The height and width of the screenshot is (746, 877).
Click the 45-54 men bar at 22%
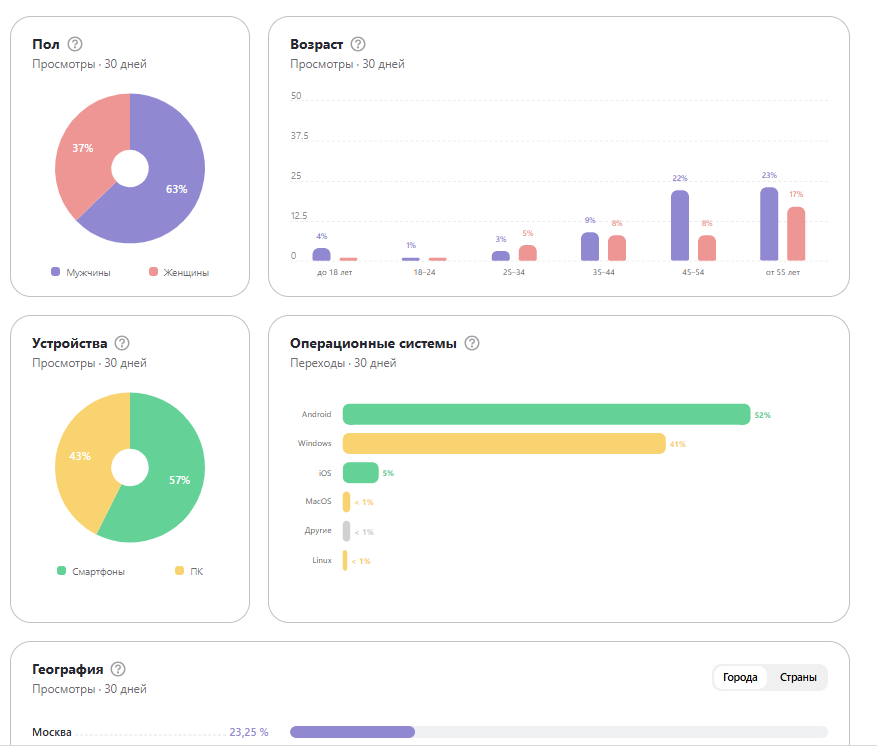point(680,225)
